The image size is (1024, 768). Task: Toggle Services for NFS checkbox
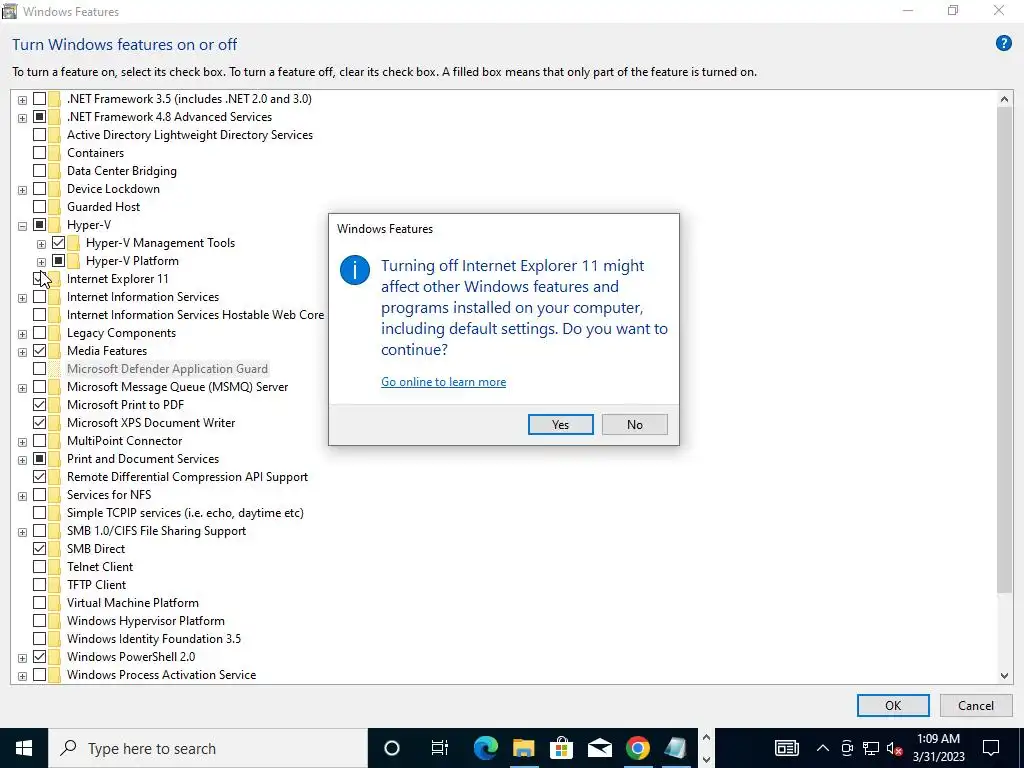click(39, 495)
